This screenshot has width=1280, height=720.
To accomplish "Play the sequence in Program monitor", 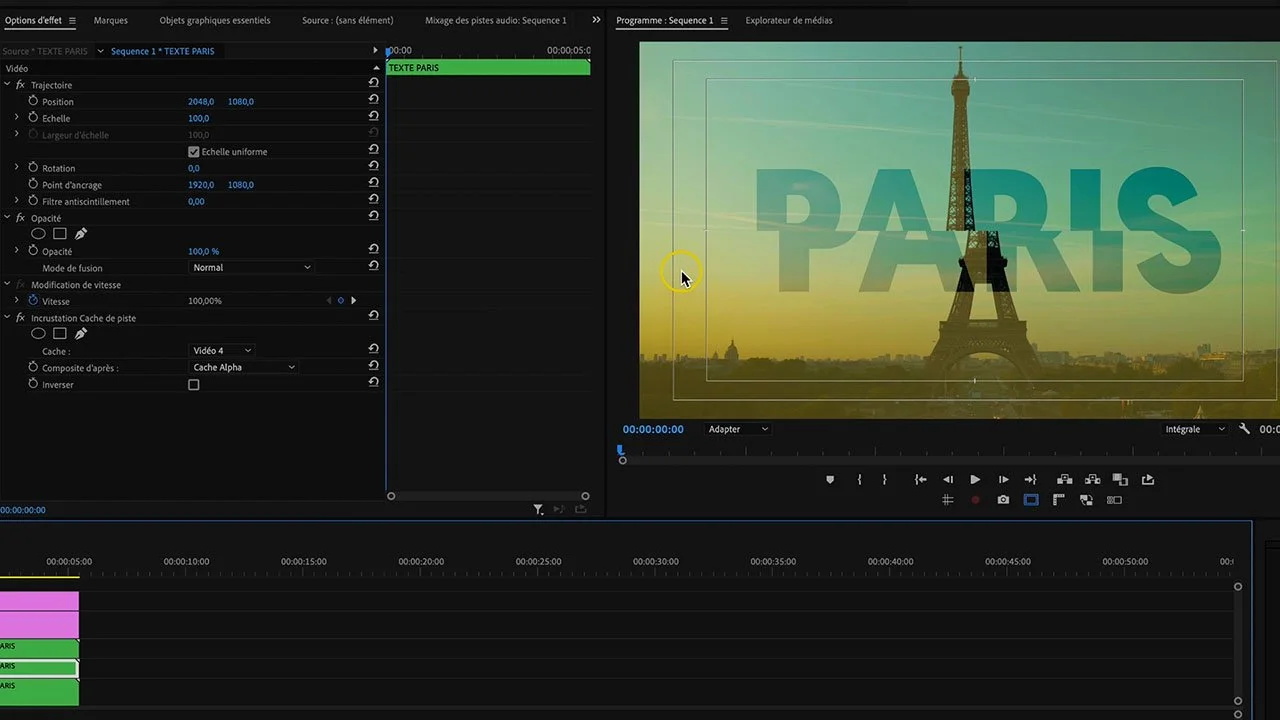I will coord(975,480).
